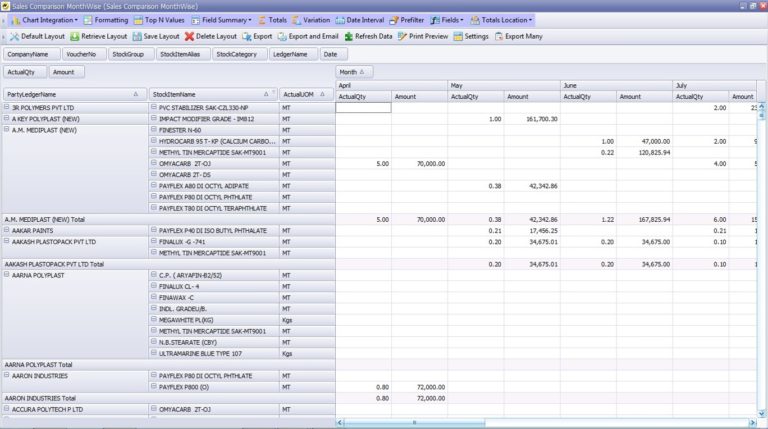Click the Prefilter funnel icon

pyautogui.click(x=399, y=20)
